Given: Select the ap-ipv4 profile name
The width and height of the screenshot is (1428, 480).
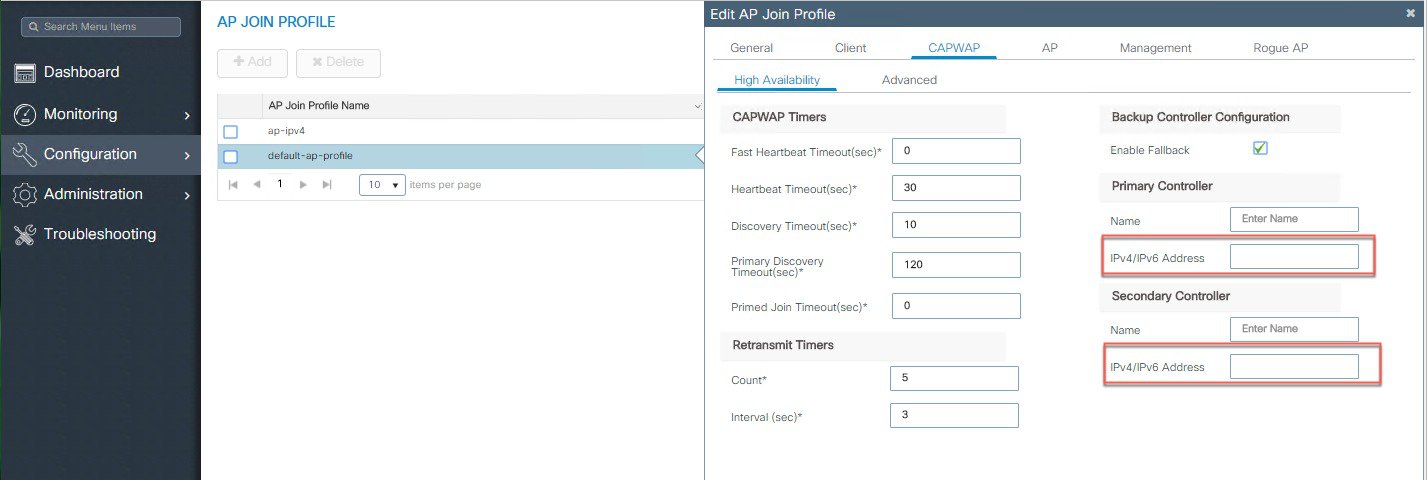Looking at the screenshot, I should (x=286, y=131).
